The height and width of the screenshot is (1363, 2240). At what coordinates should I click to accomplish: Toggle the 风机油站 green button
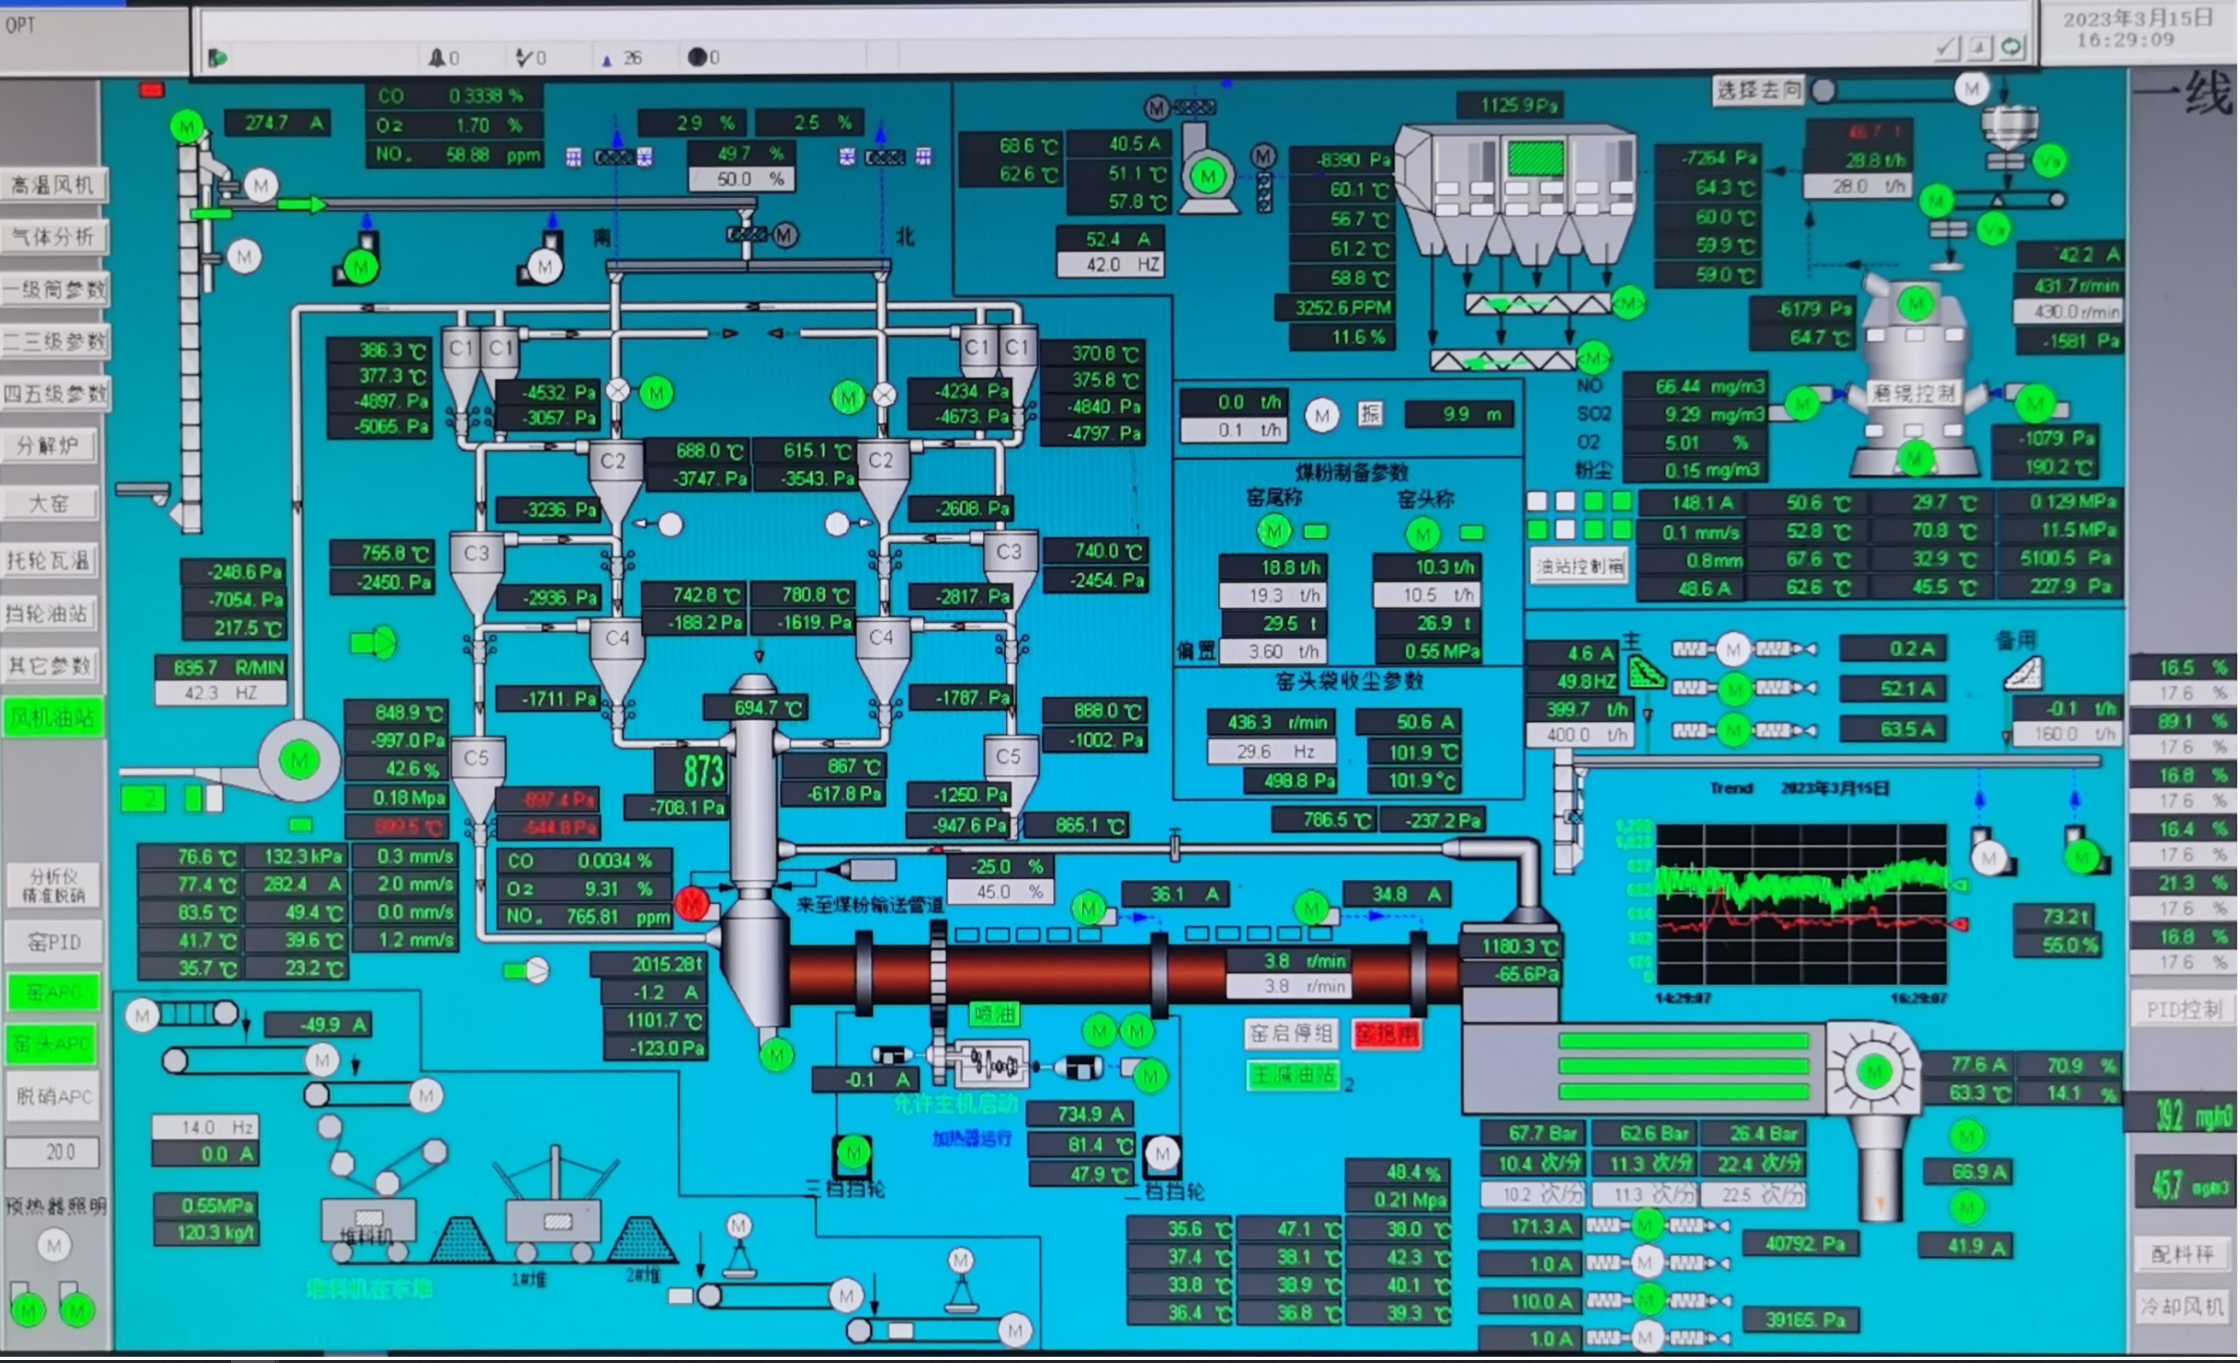coord(53,717)
